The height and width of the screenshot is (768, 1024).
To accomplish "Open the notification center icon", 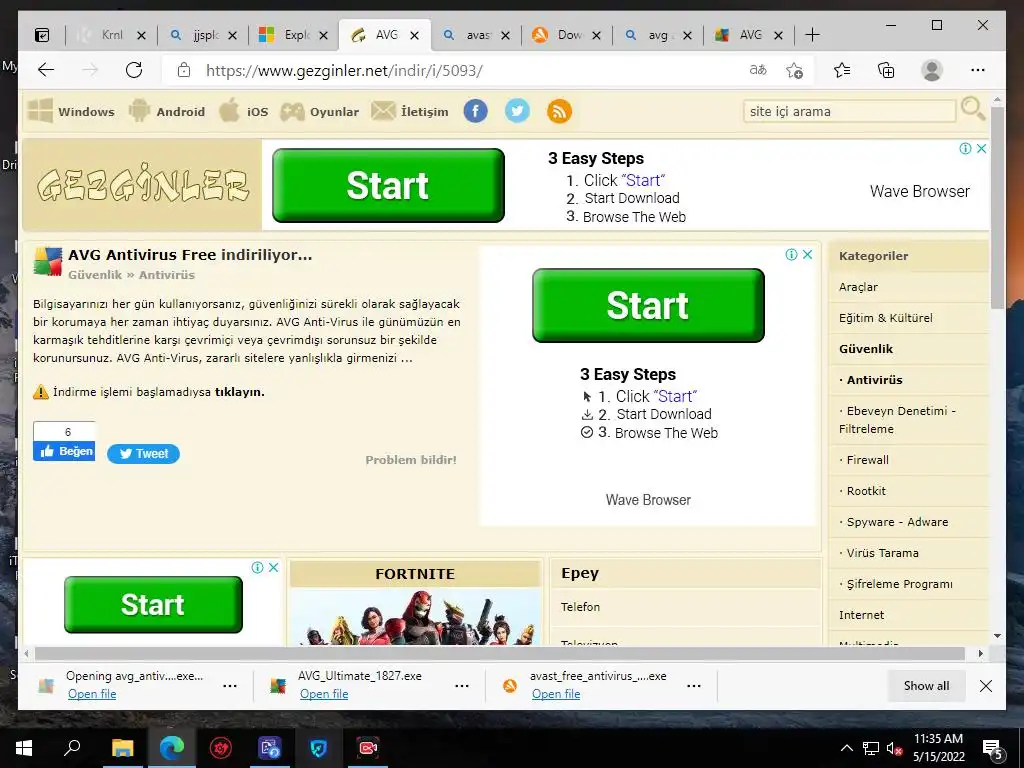I will tap(993, 750).
